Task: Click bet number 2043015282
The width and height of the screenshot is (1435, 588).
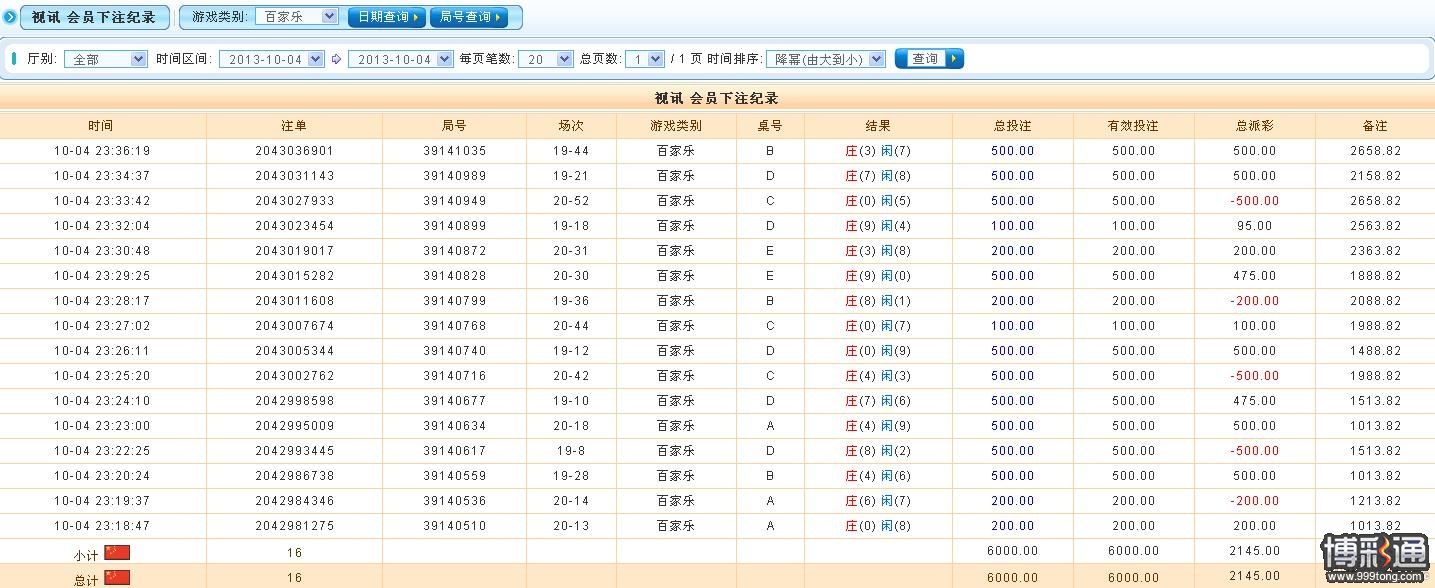Action: pyautogui.click(x=294, y=276)
